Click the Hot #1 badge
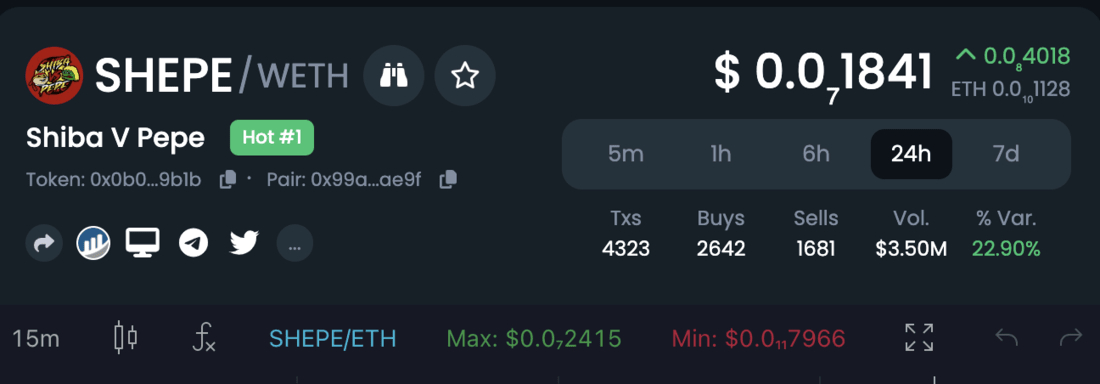This screenshot has width=1100, height=384. click(272, 138)
